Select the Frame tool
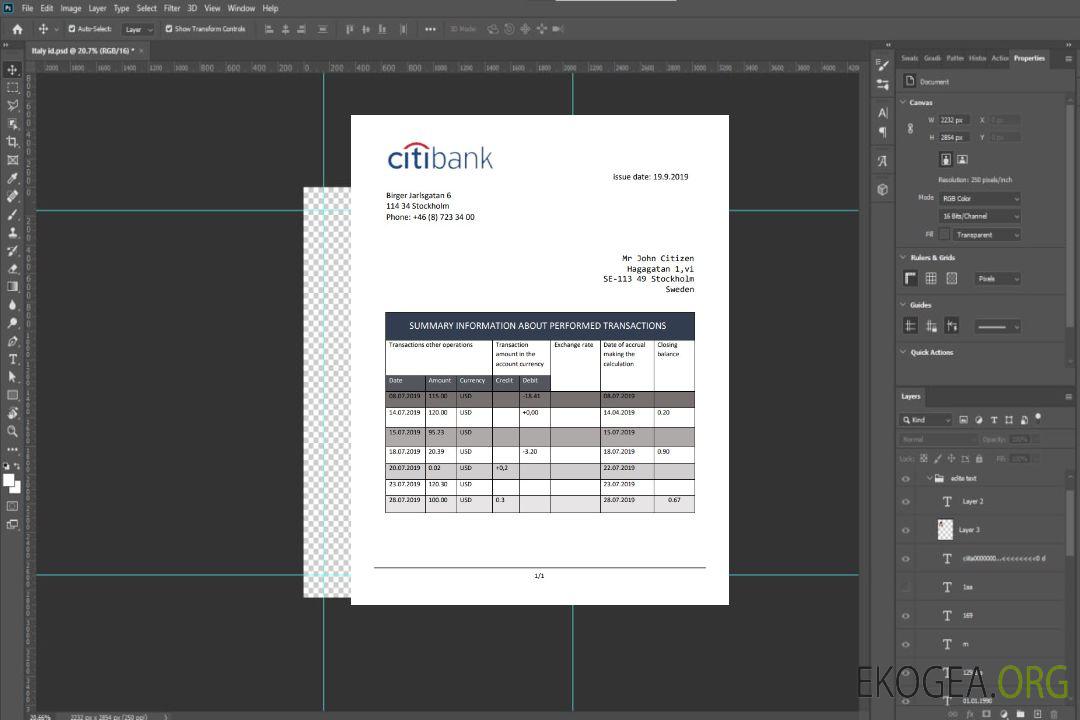The height and width of the screenshot is (720, 1080). tap(12, 160)
